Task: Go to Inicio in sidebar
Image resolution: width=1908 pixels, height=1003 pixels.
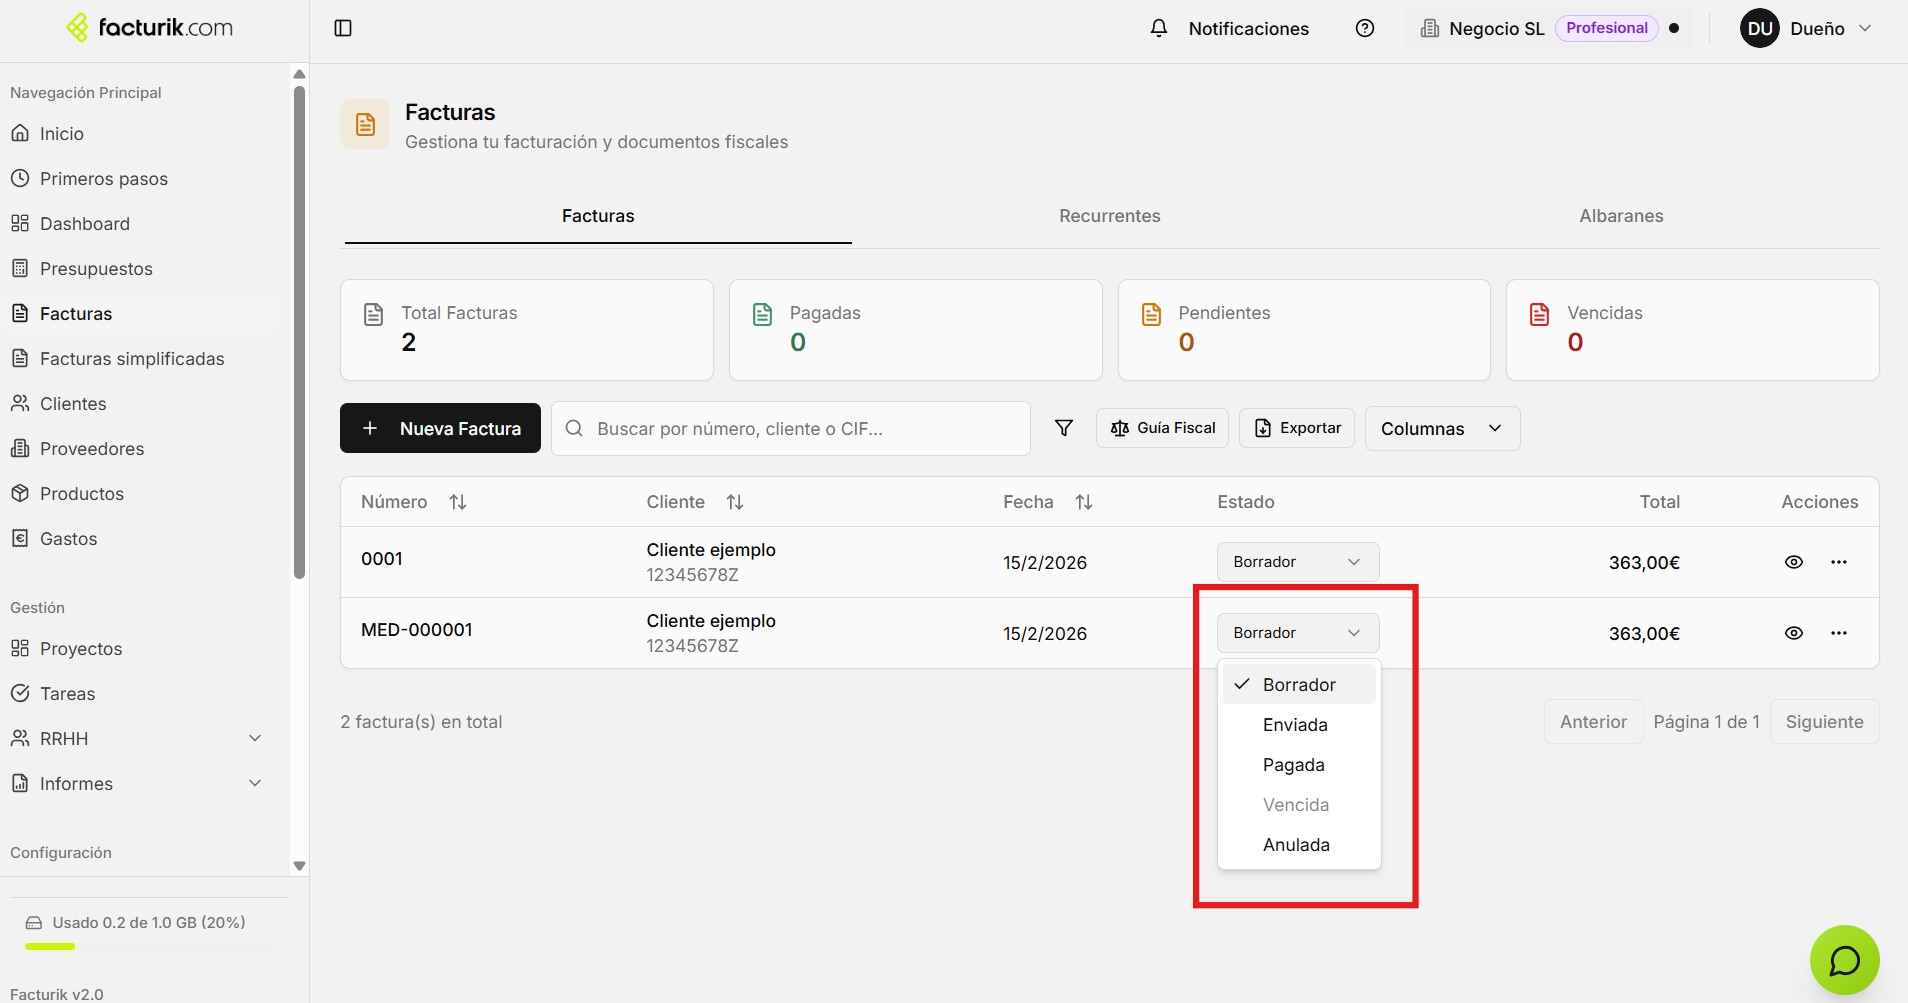Action: 145,134
